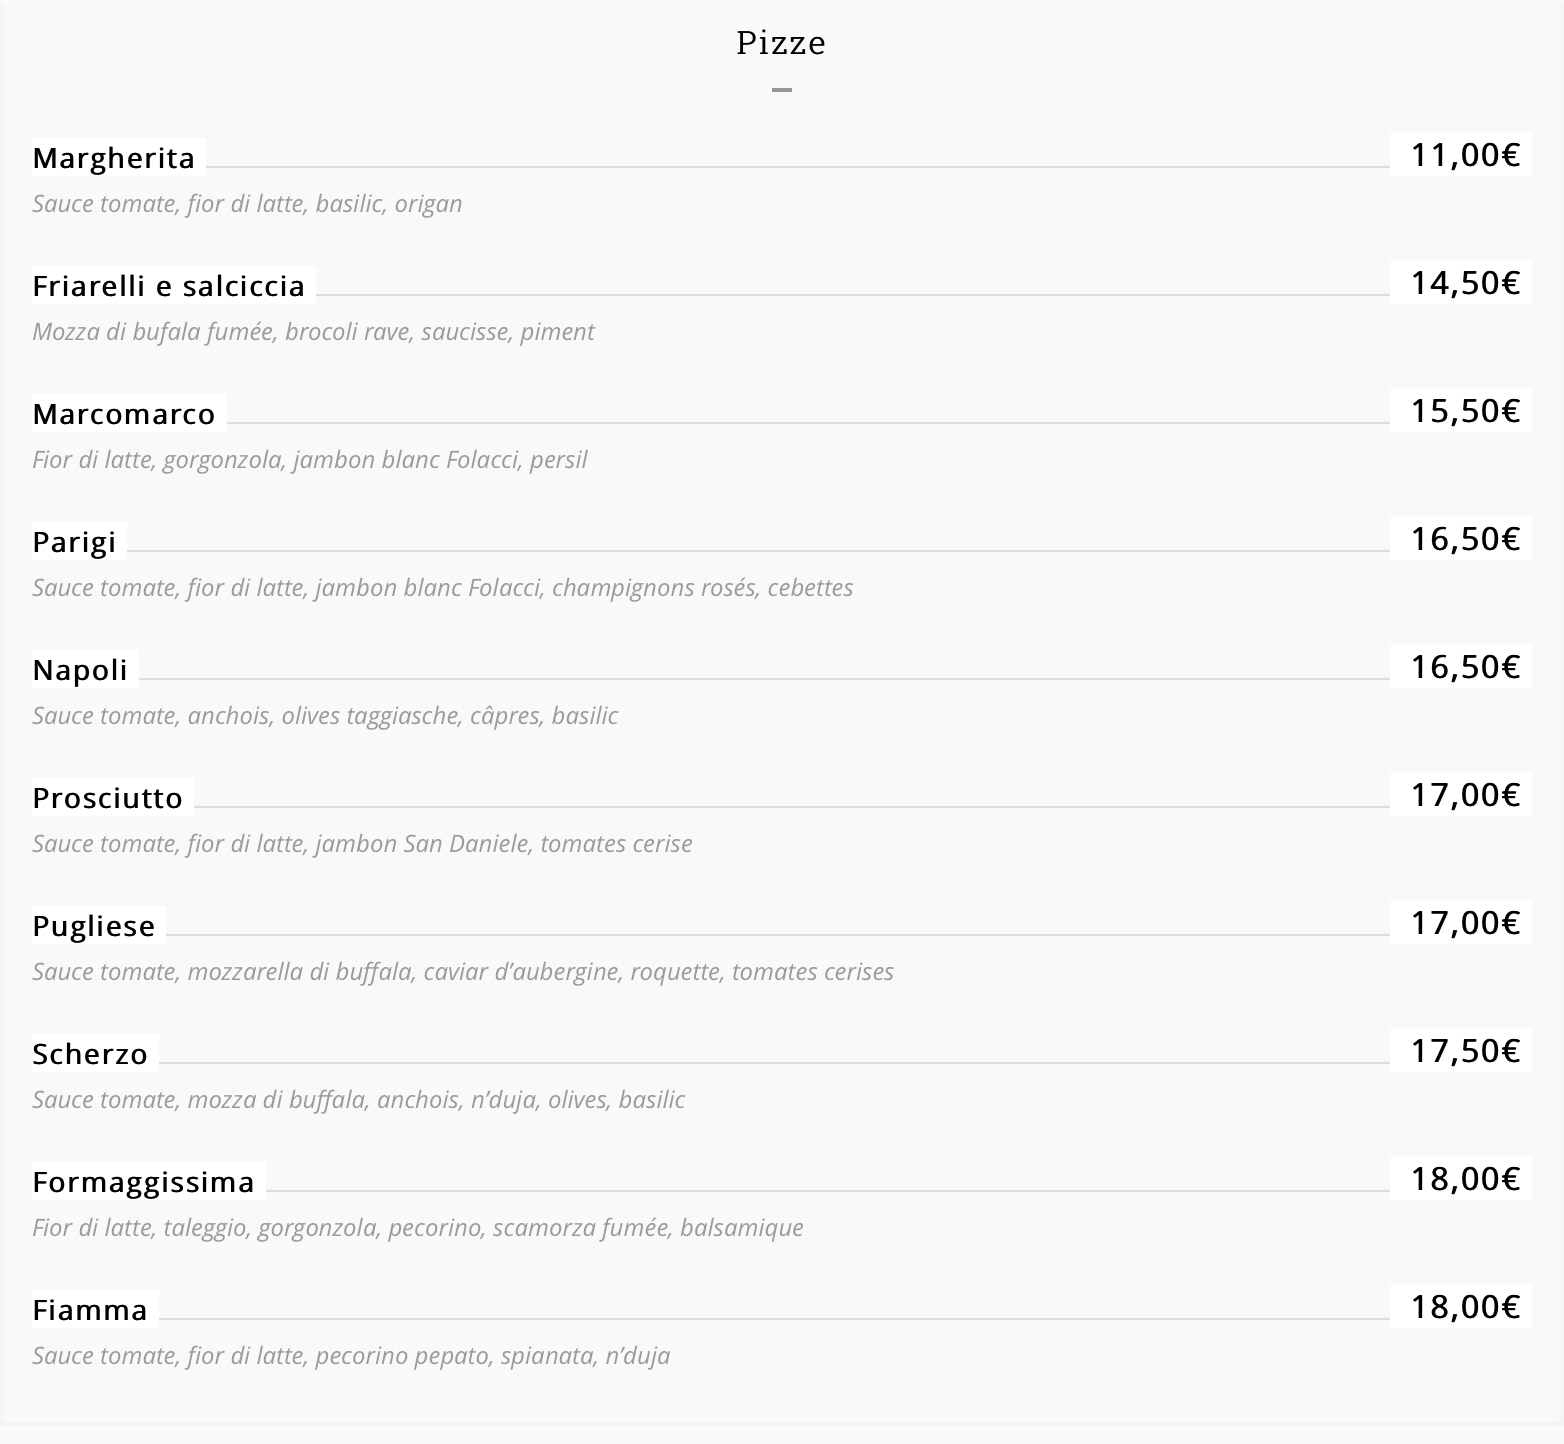Click Margherita's ingredients description
1564x1444 pixels.
click(247, 204)
